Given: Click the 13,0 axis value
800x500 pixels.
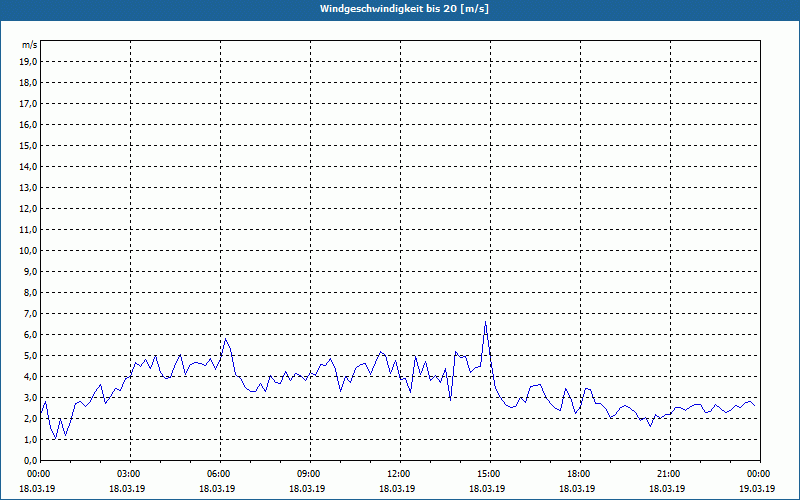Looking at the screenshot, I should point(29,188).
